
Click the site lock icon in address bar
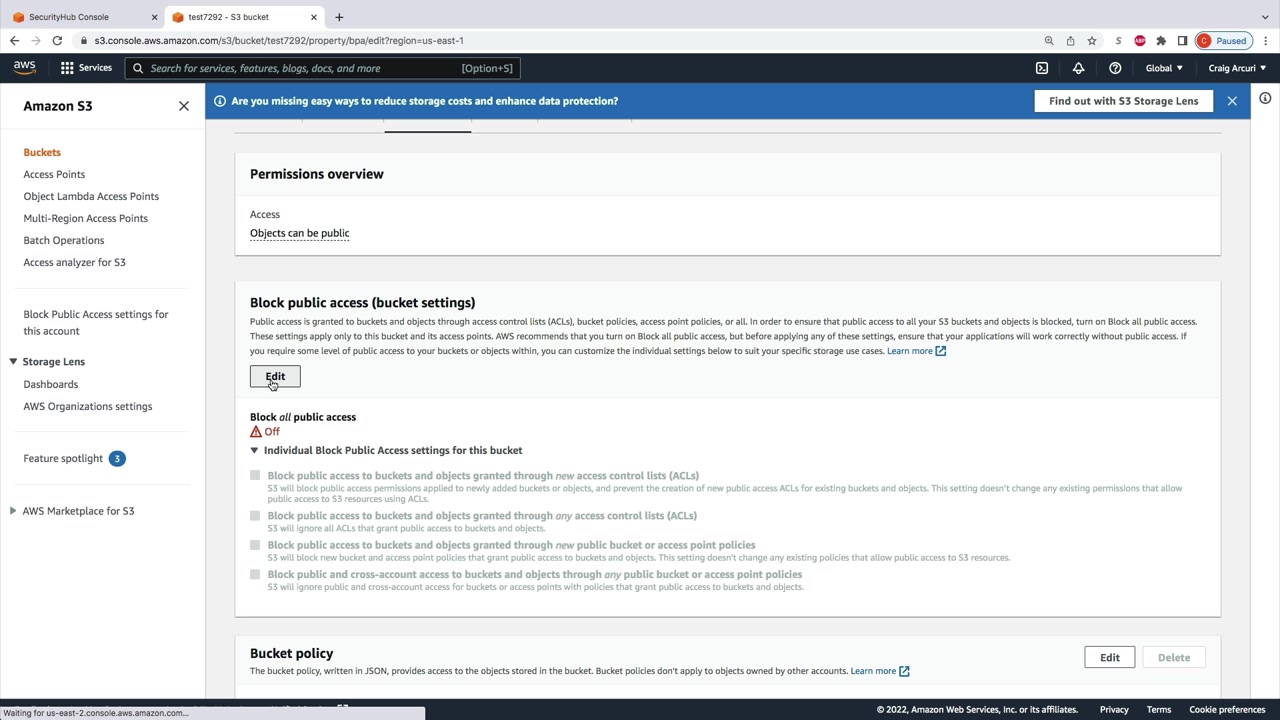84,41
